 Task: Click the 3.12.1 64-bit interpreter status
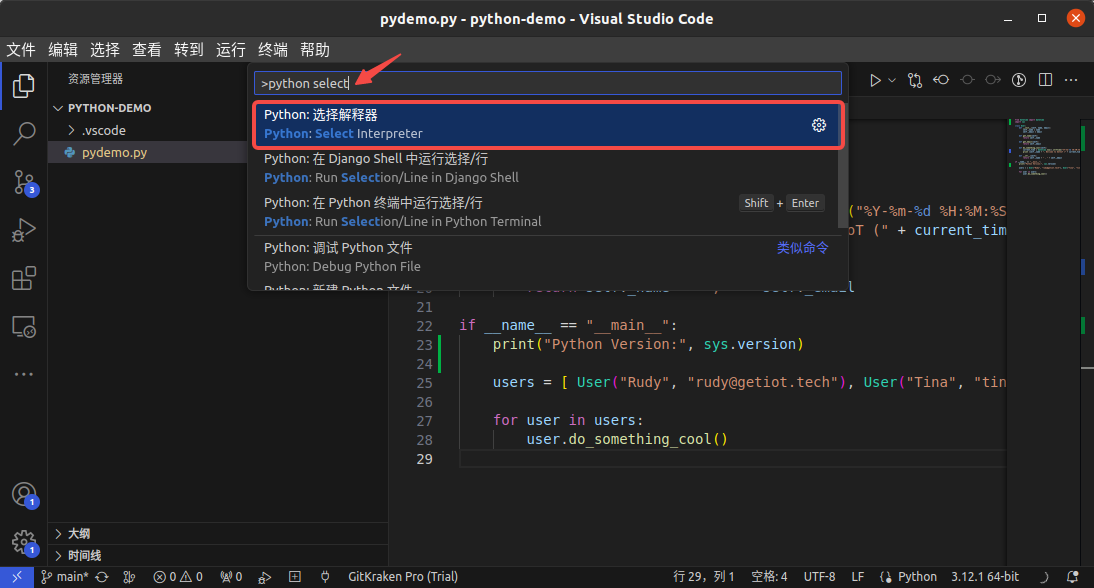(x=985, y=577)
